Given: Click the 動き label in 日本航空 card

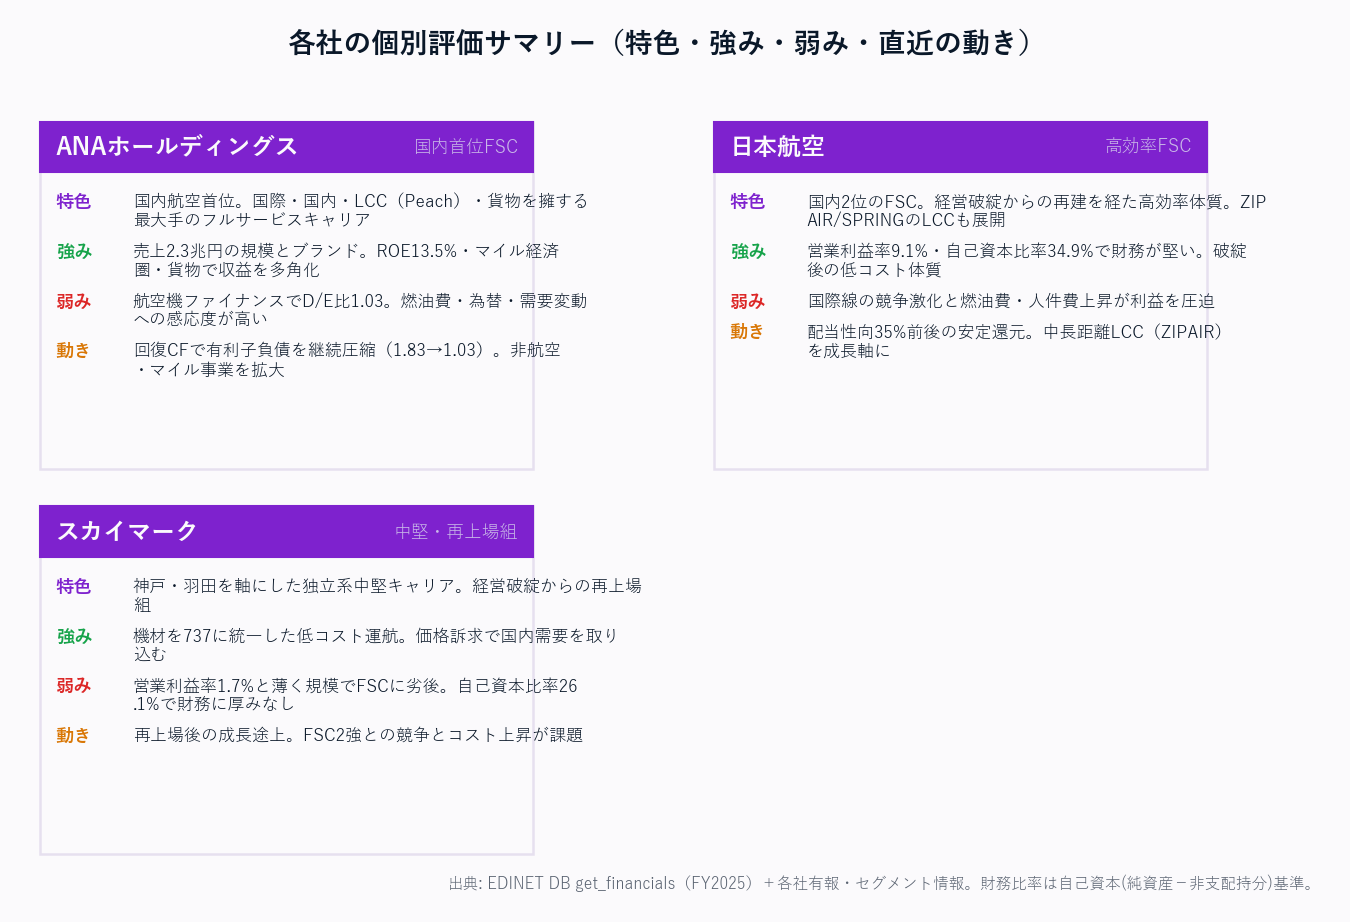Looking at the screenshot, I should [748, 331].
